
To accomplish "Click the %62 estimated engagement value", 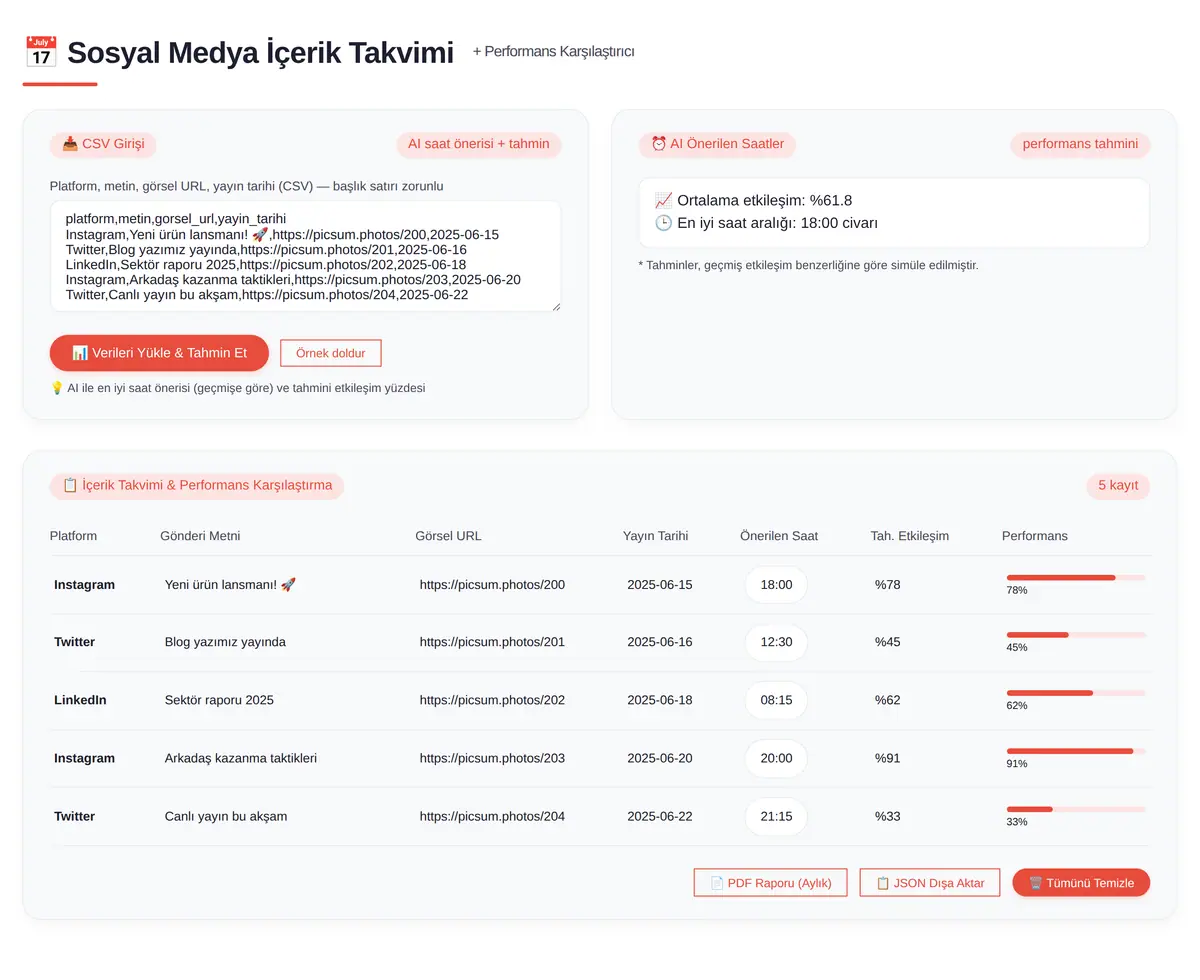I will point(888,700).
